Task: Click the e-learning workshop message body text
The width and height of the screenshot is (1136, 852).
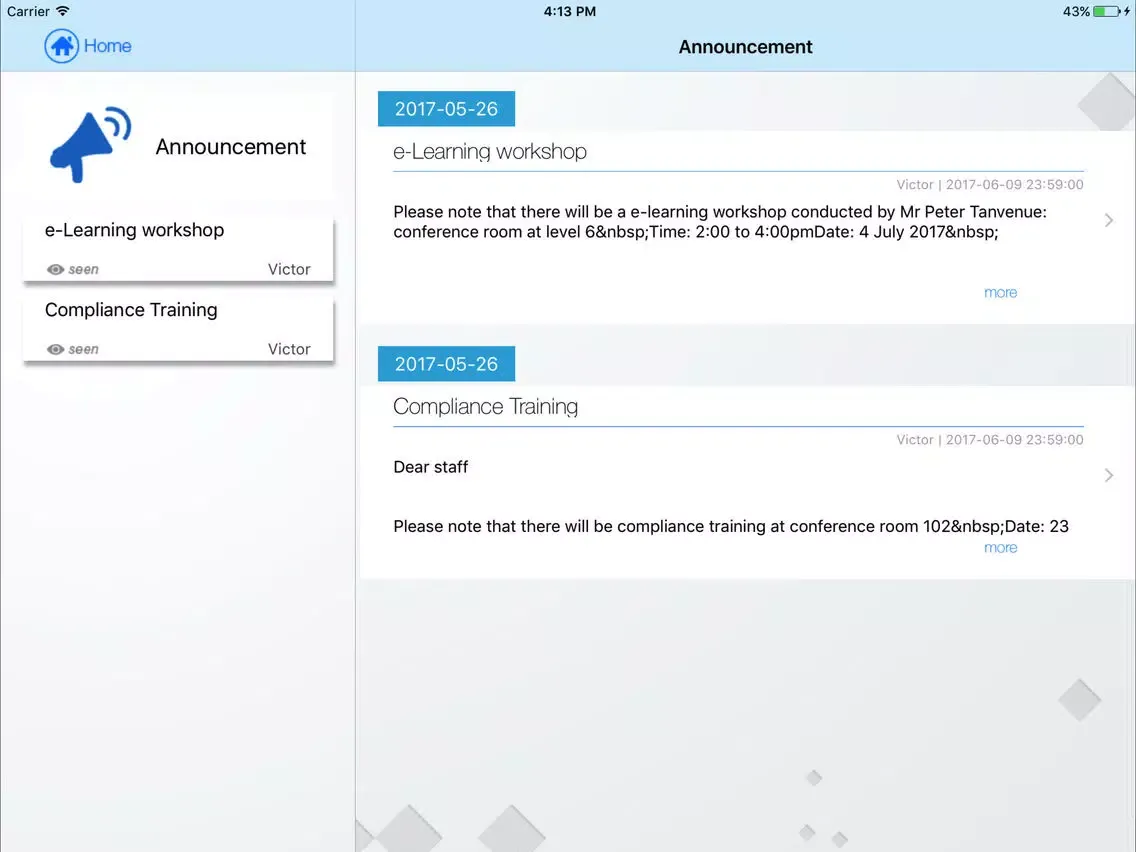Action: coord(720,222)
